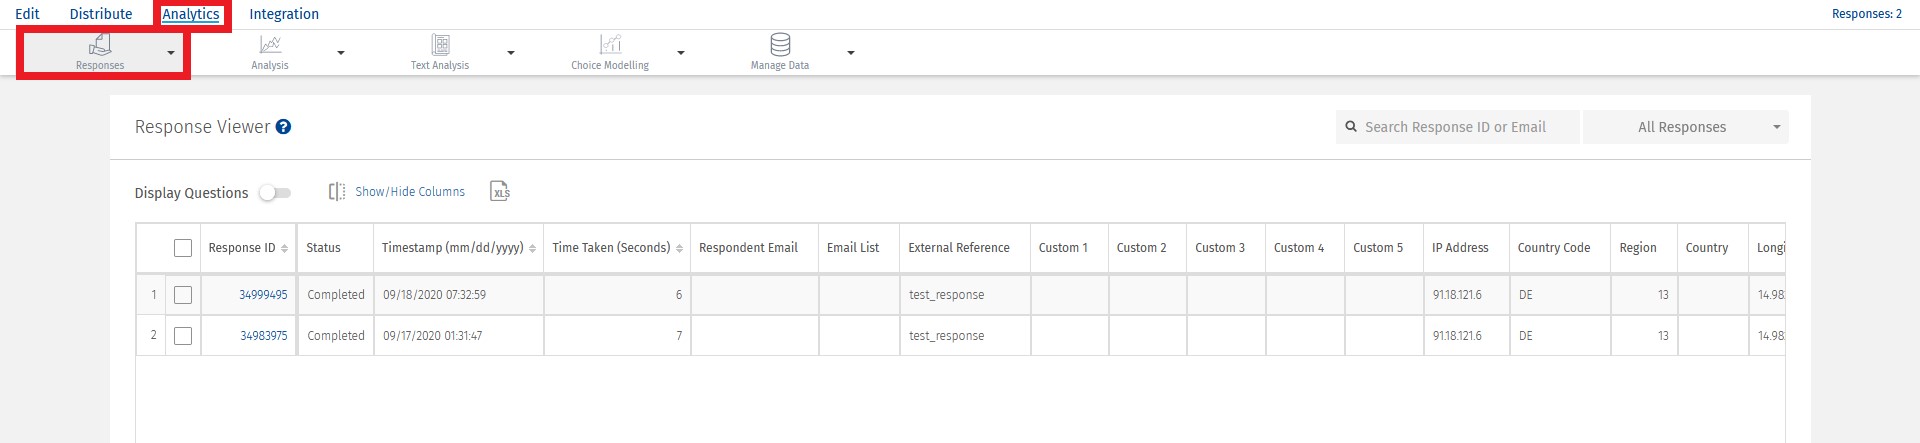
Task: Click the Manage Data database icon
Action: pyautogui.click(x=780, y=45)
